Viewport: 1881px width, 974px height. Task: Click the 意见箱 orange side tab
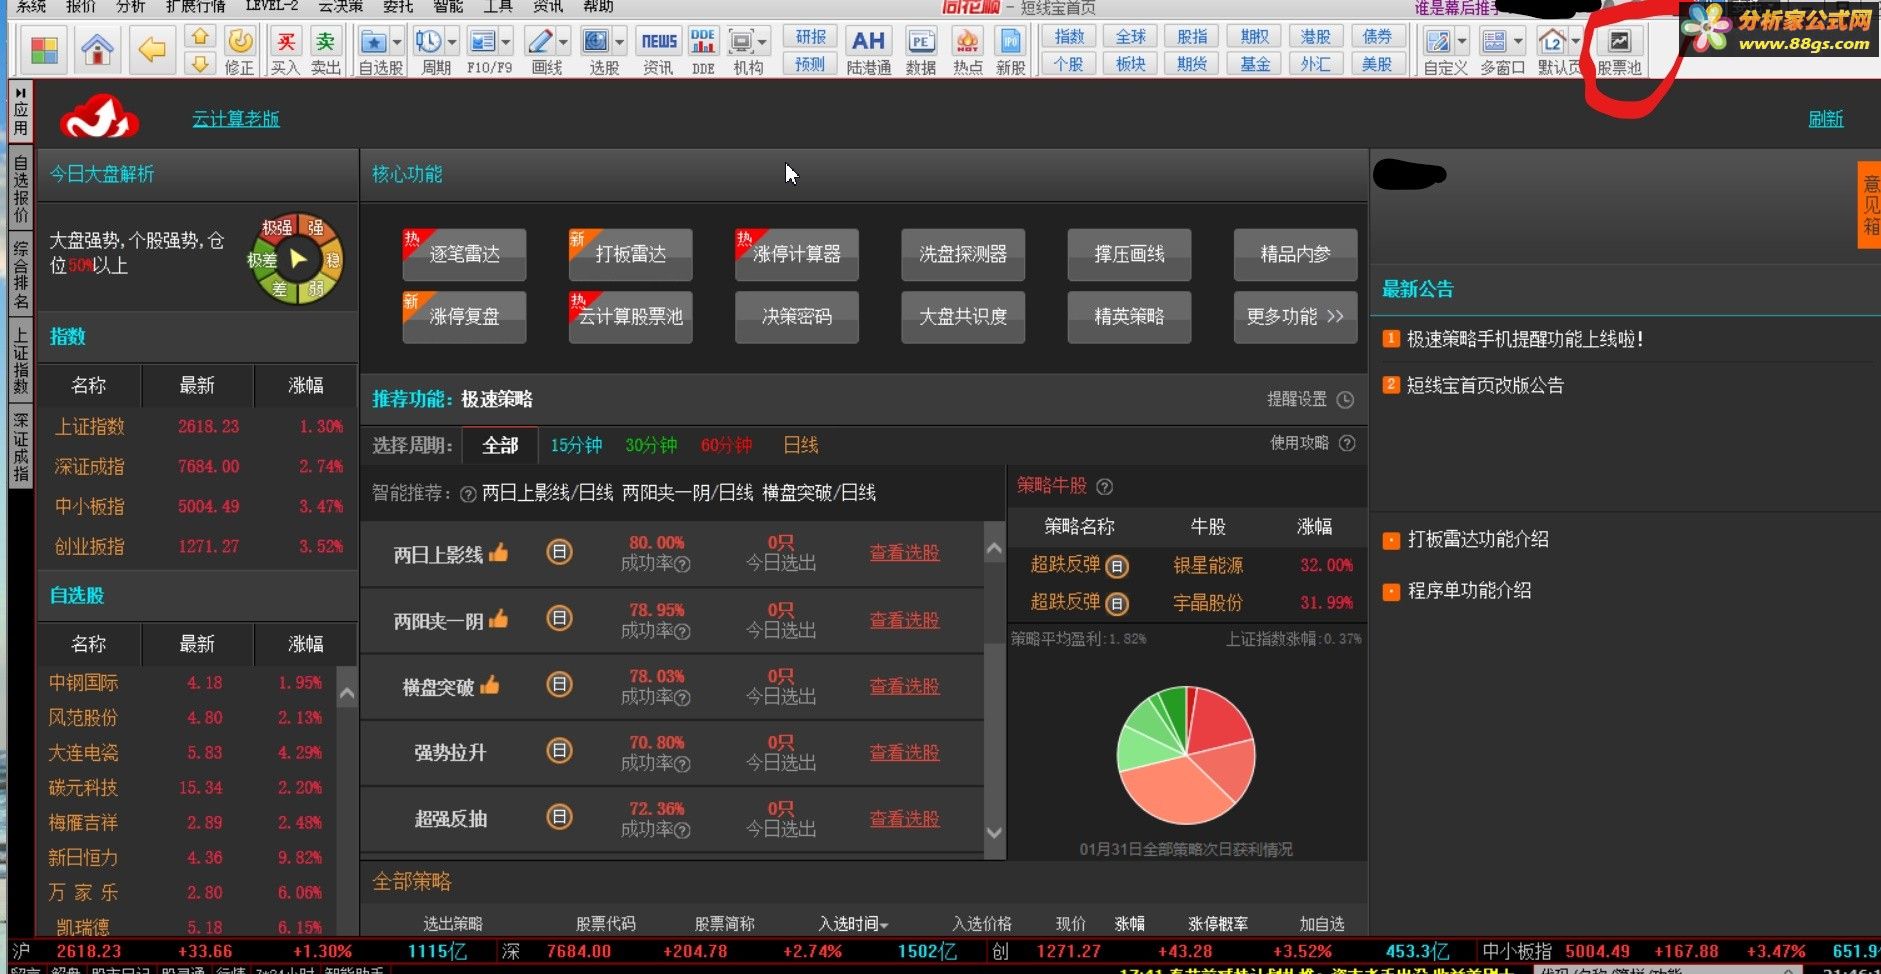tap(1870, 205)
